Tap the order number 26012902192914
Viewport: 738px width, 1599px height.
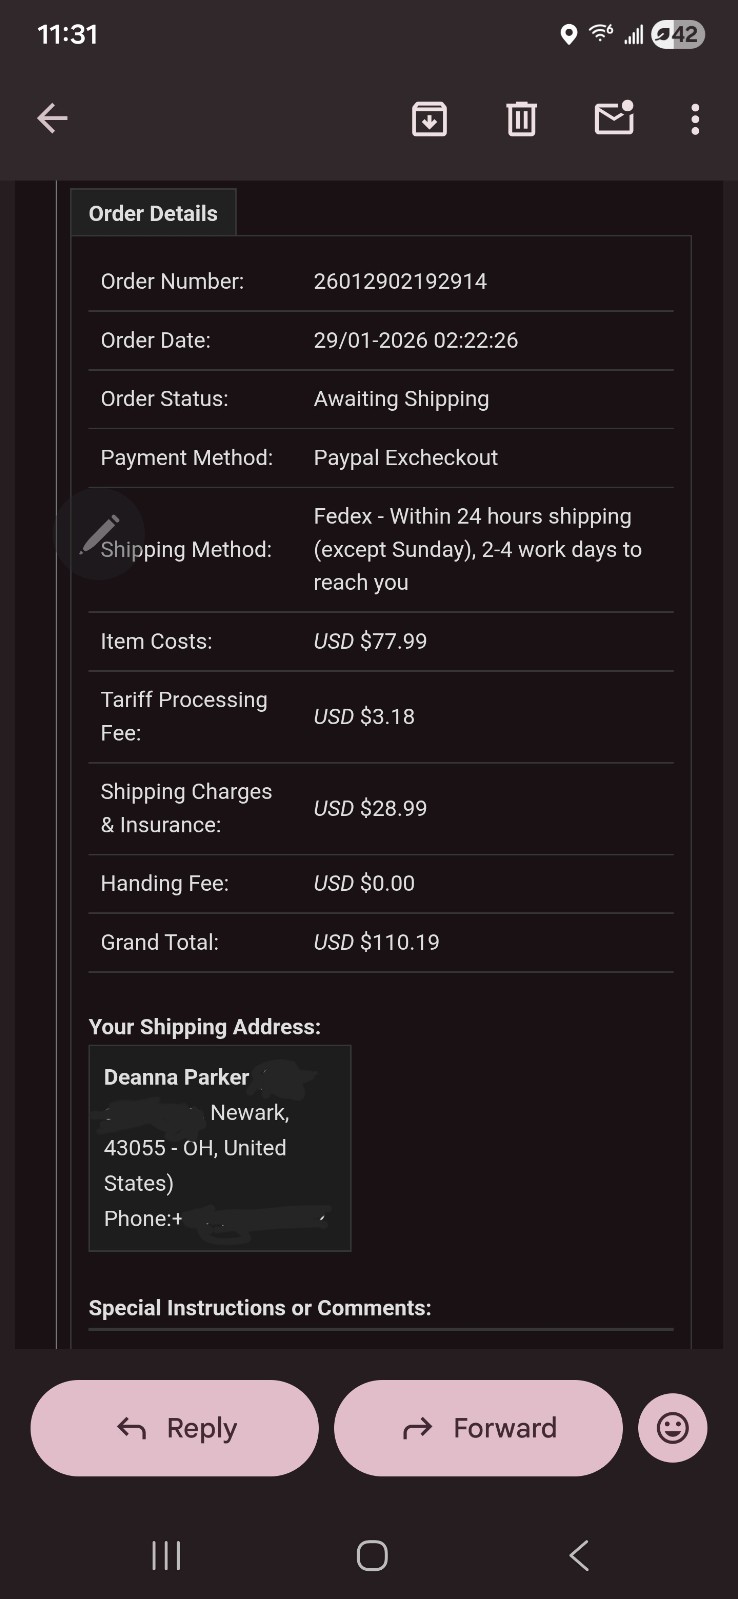pyautogui.click(x=400, y=281)
